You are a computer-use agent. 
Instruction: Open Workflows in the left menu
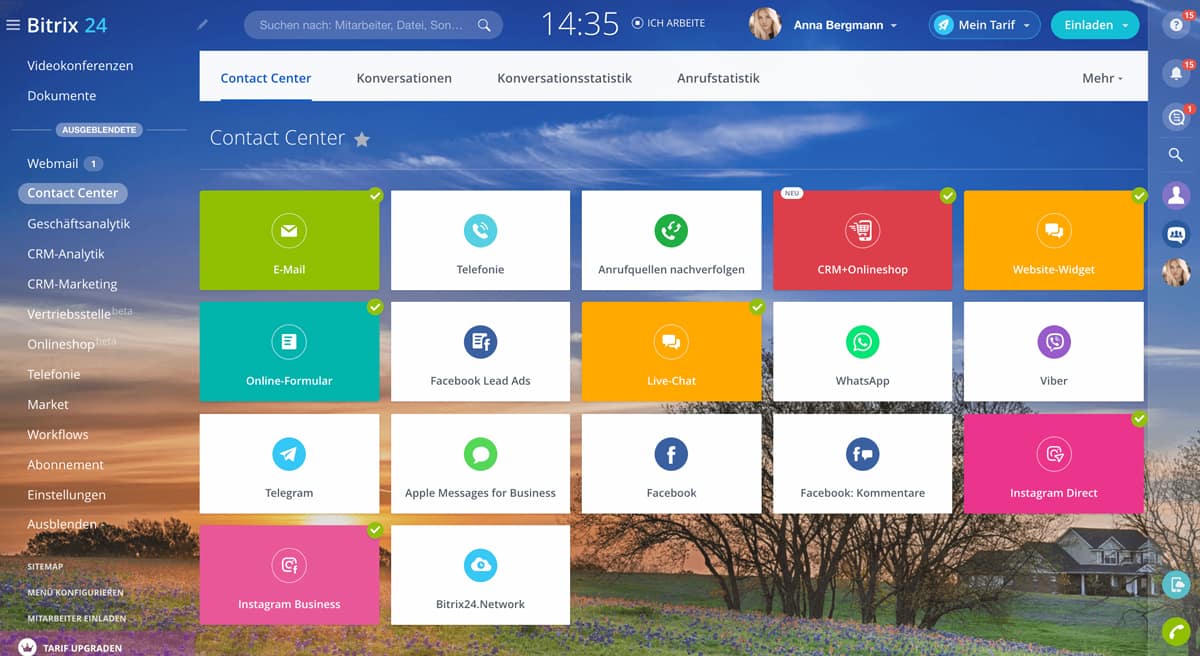[58, 434]
